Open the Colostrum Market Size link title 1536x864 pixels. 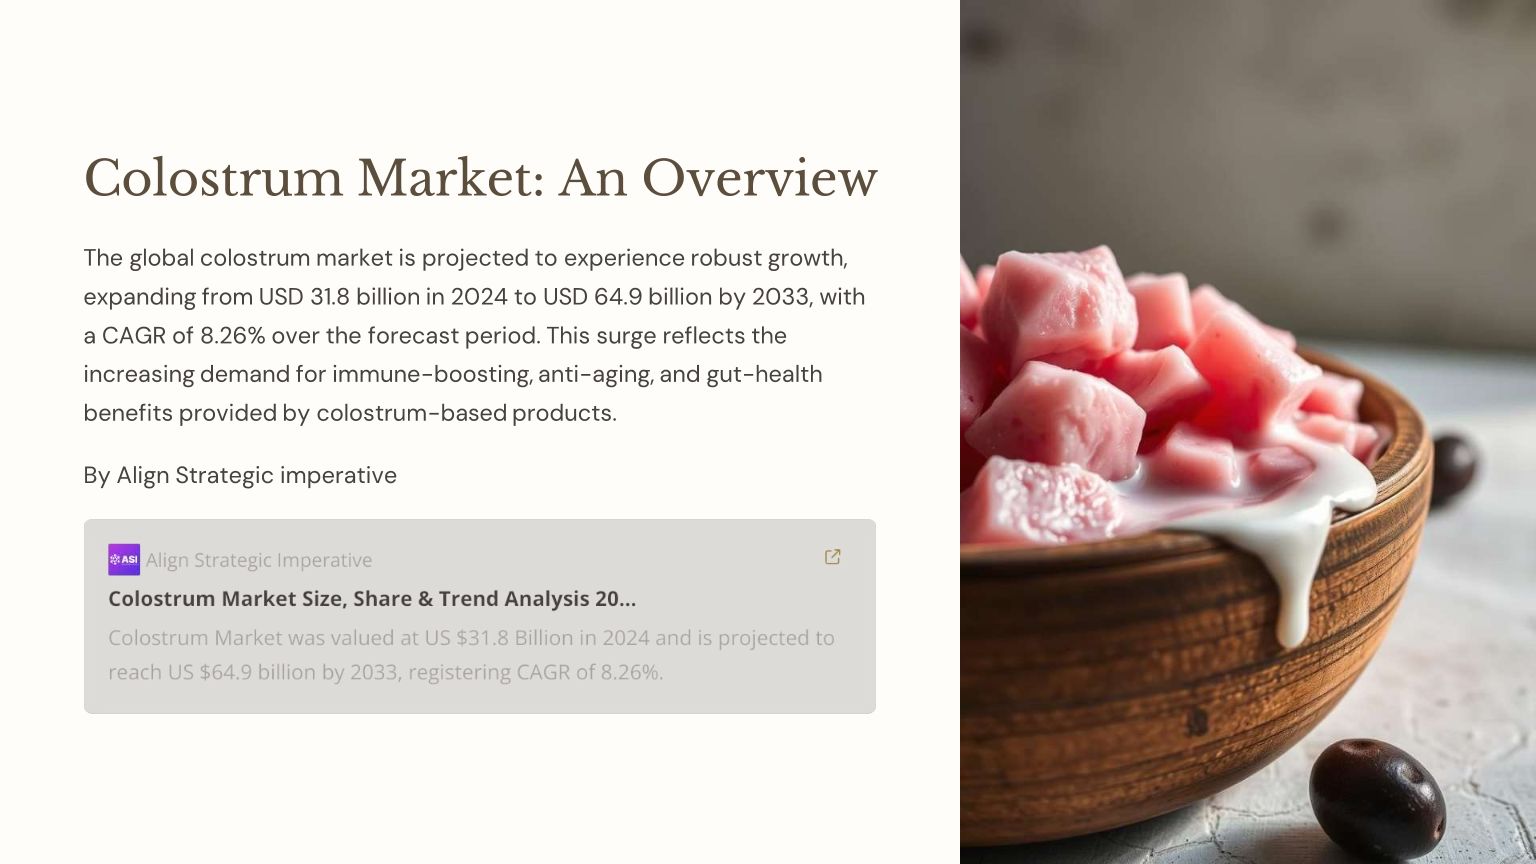[x=372, y=599]
